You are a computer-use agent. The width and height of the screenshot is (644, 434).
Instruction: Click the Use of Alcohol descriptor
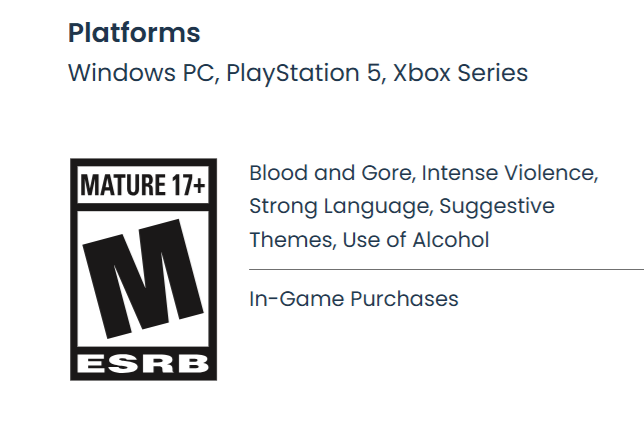coord(415,239)
